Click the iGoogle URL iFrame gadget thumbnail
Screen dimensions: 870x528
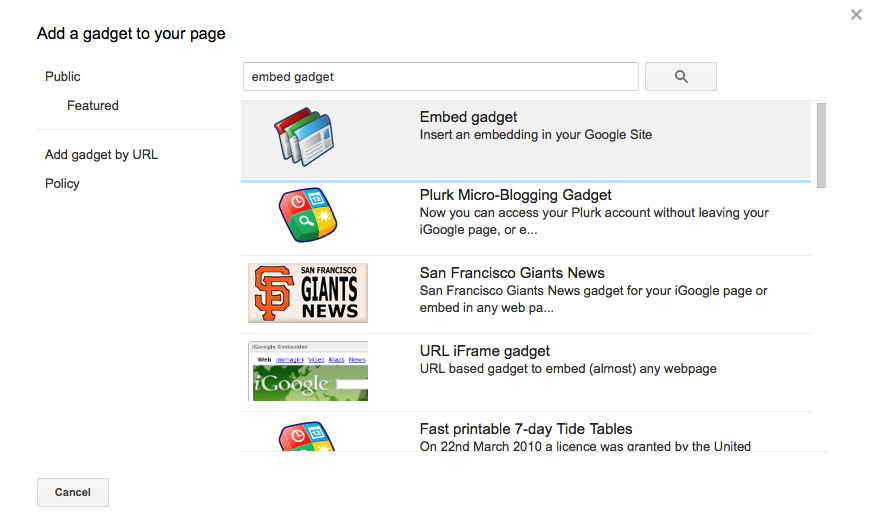coord(308,371)
